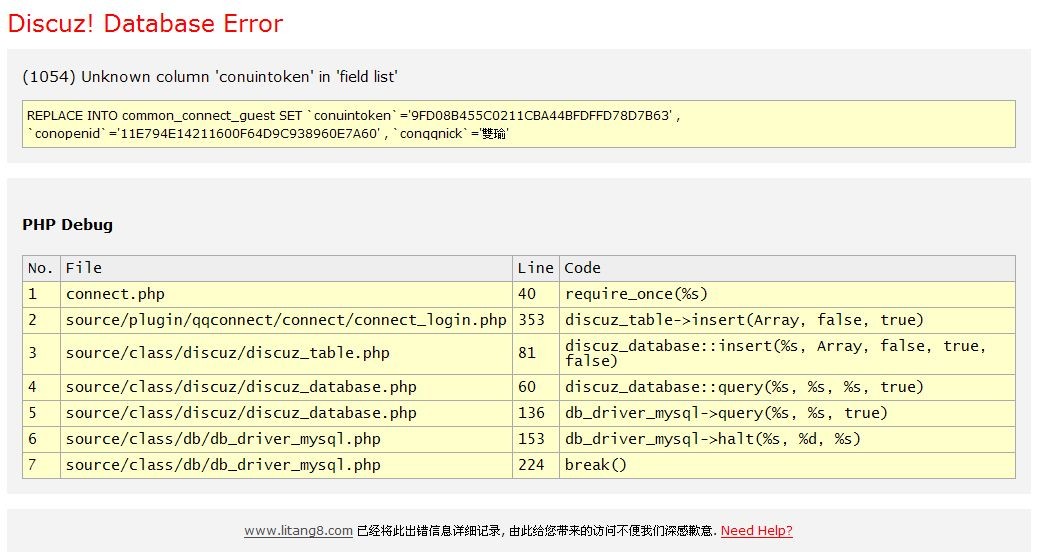The image size is (1048, 556).
Task: Click line number 353 cell
Action: (532, 320)
